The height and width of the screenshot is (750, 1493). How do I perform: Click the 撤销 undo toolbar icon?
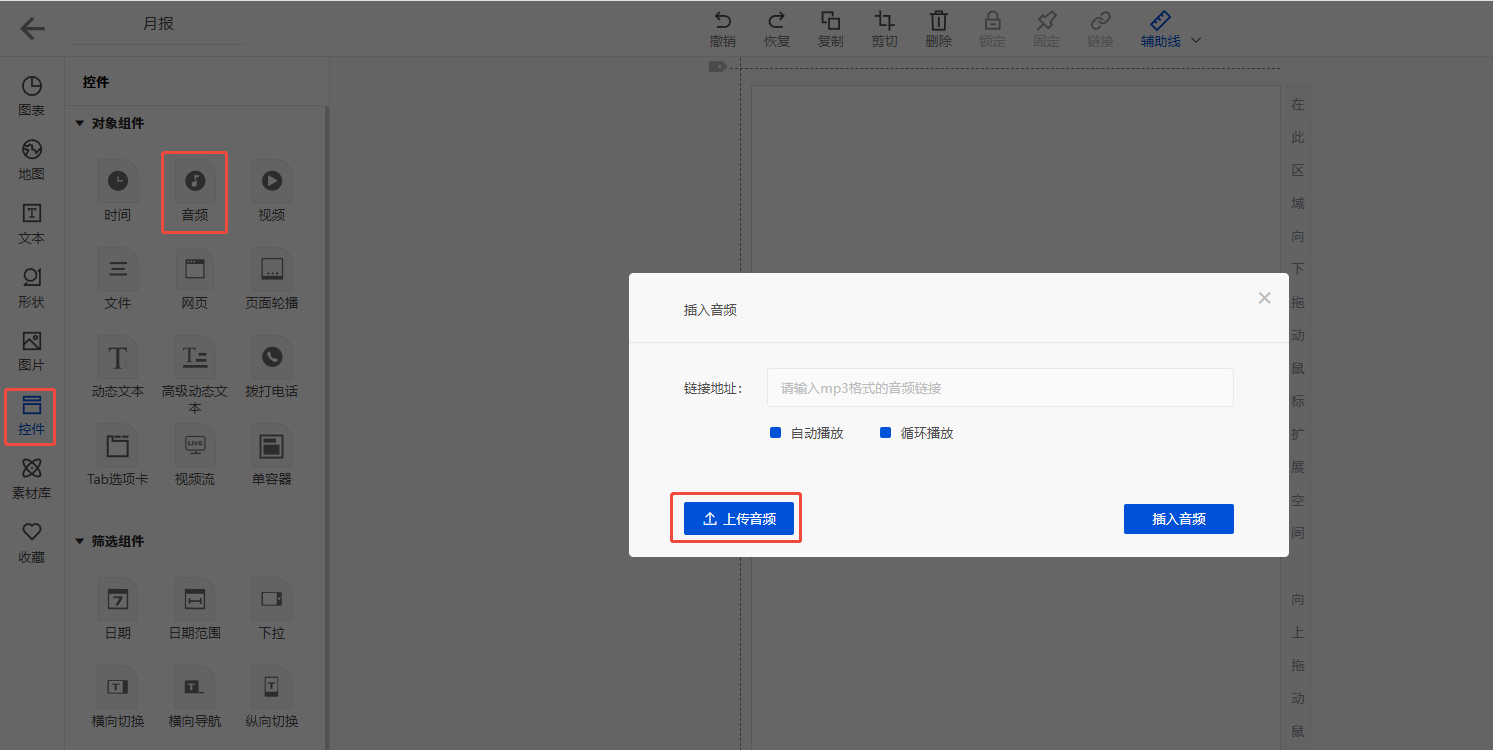click(x=722, y=29)
